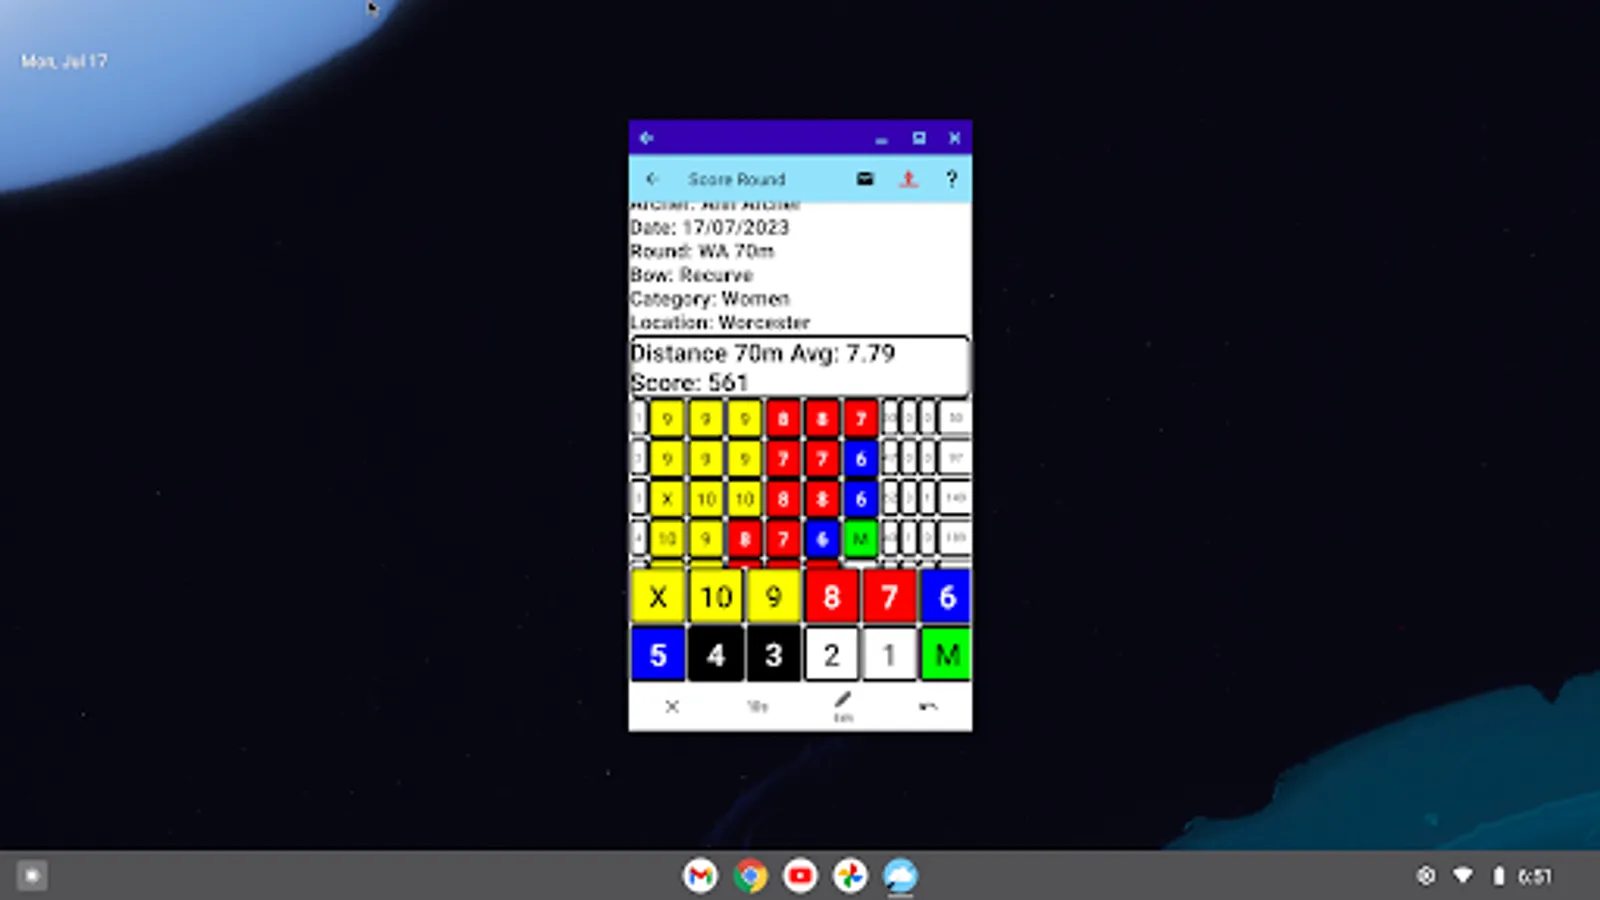Tap the blue 6 keypad button
Image resolution: width=1600 pixels, height=900 pixels.
(946, 597)
